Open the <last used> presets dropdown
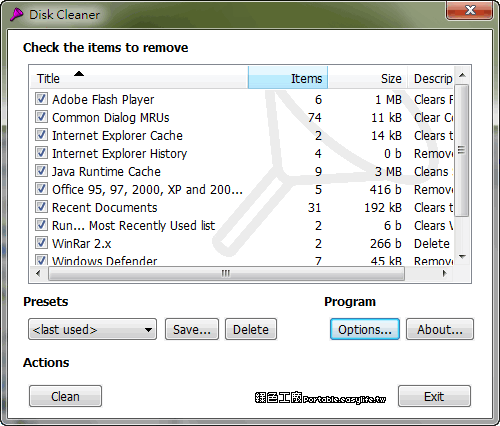Screen dimensions: 500x426 pyautogui.click(x=92, y=329)
